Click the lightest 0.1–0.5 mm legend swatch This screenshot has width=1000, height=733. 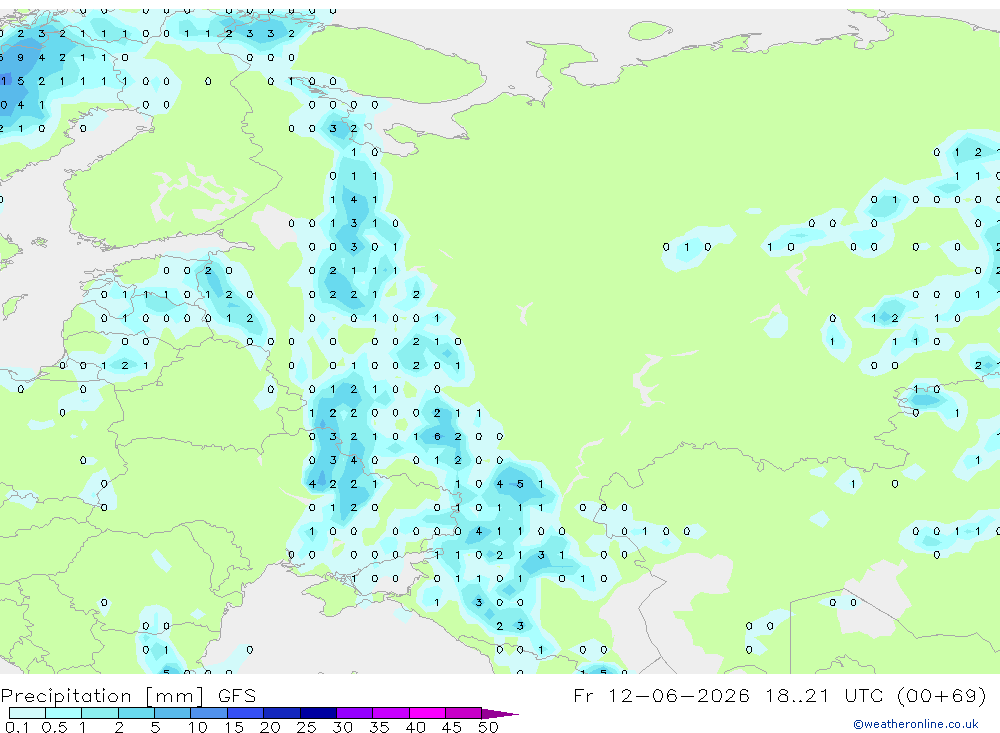(x=27, y=713)
